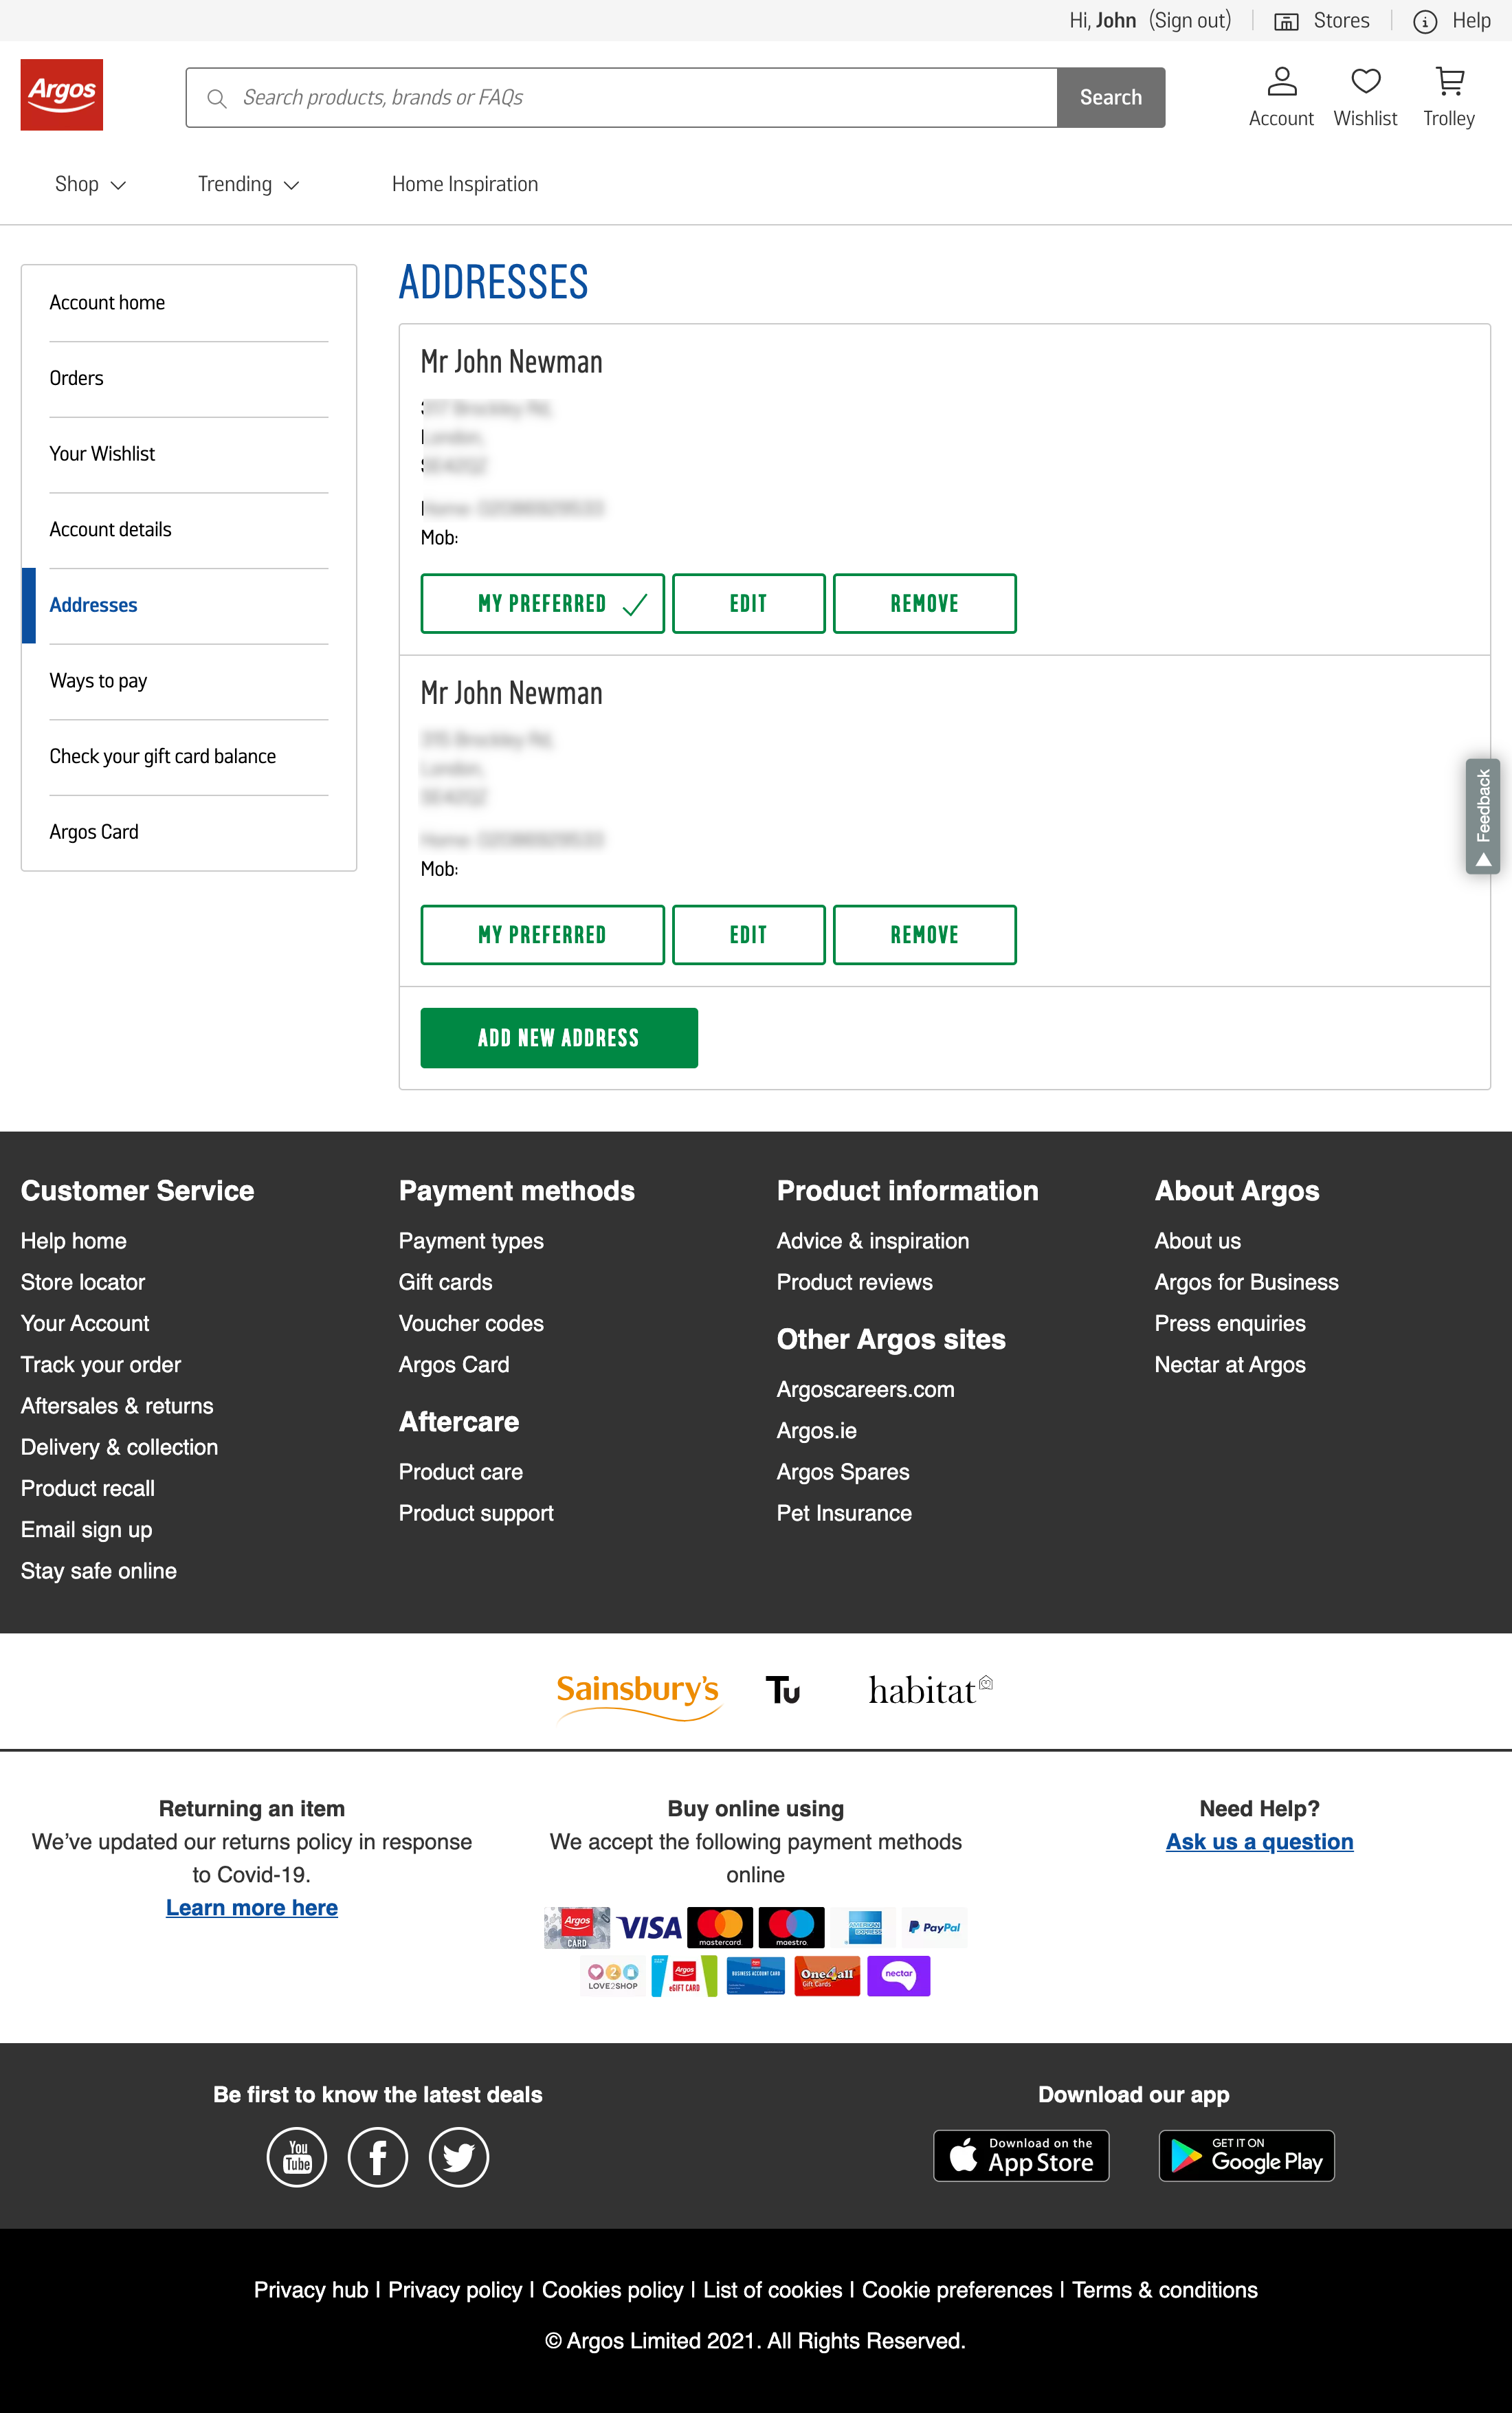Expand the Shop menu chevron
1512x2413 pixels.
pos(118,185)
